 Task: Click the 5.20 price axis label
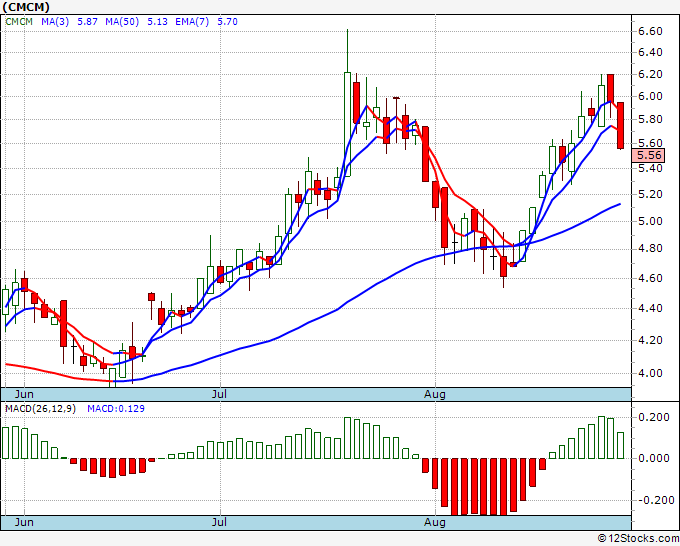[650, 194]
